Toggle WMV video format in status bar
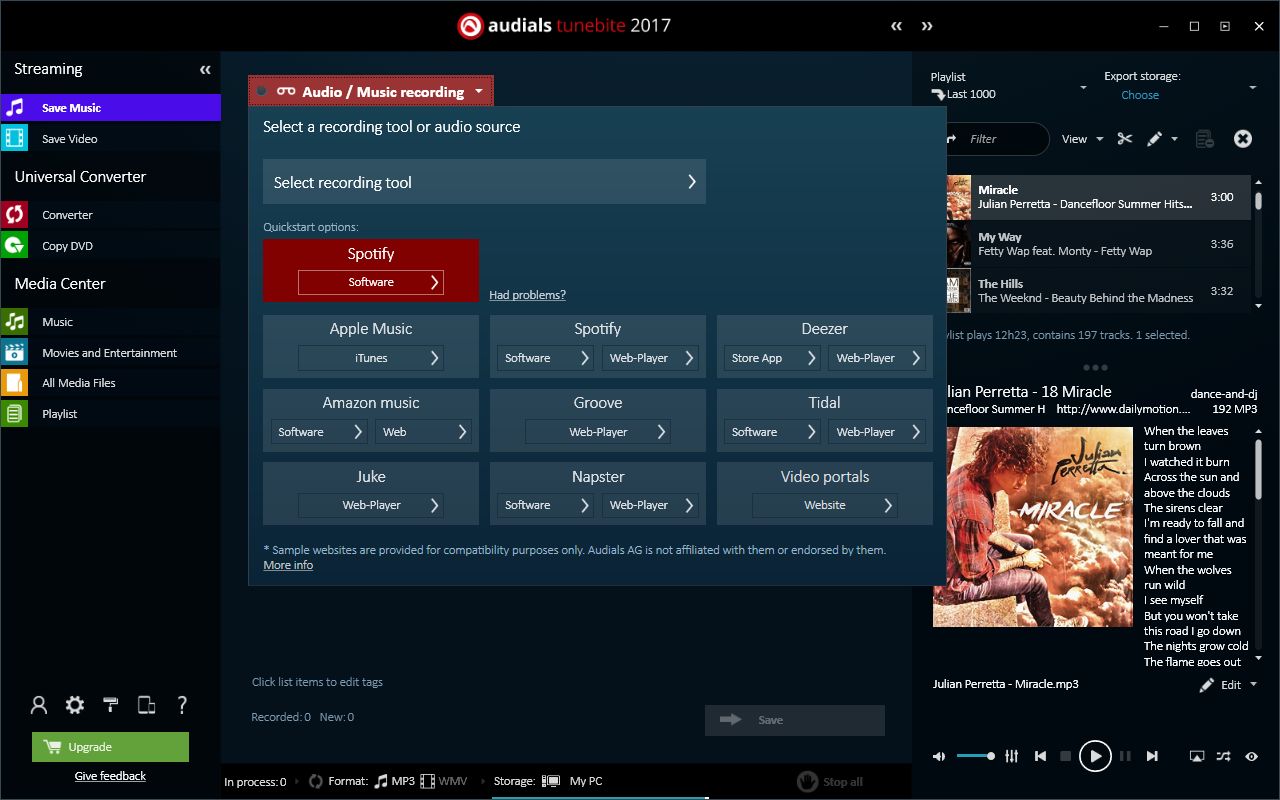 point(443,781)
